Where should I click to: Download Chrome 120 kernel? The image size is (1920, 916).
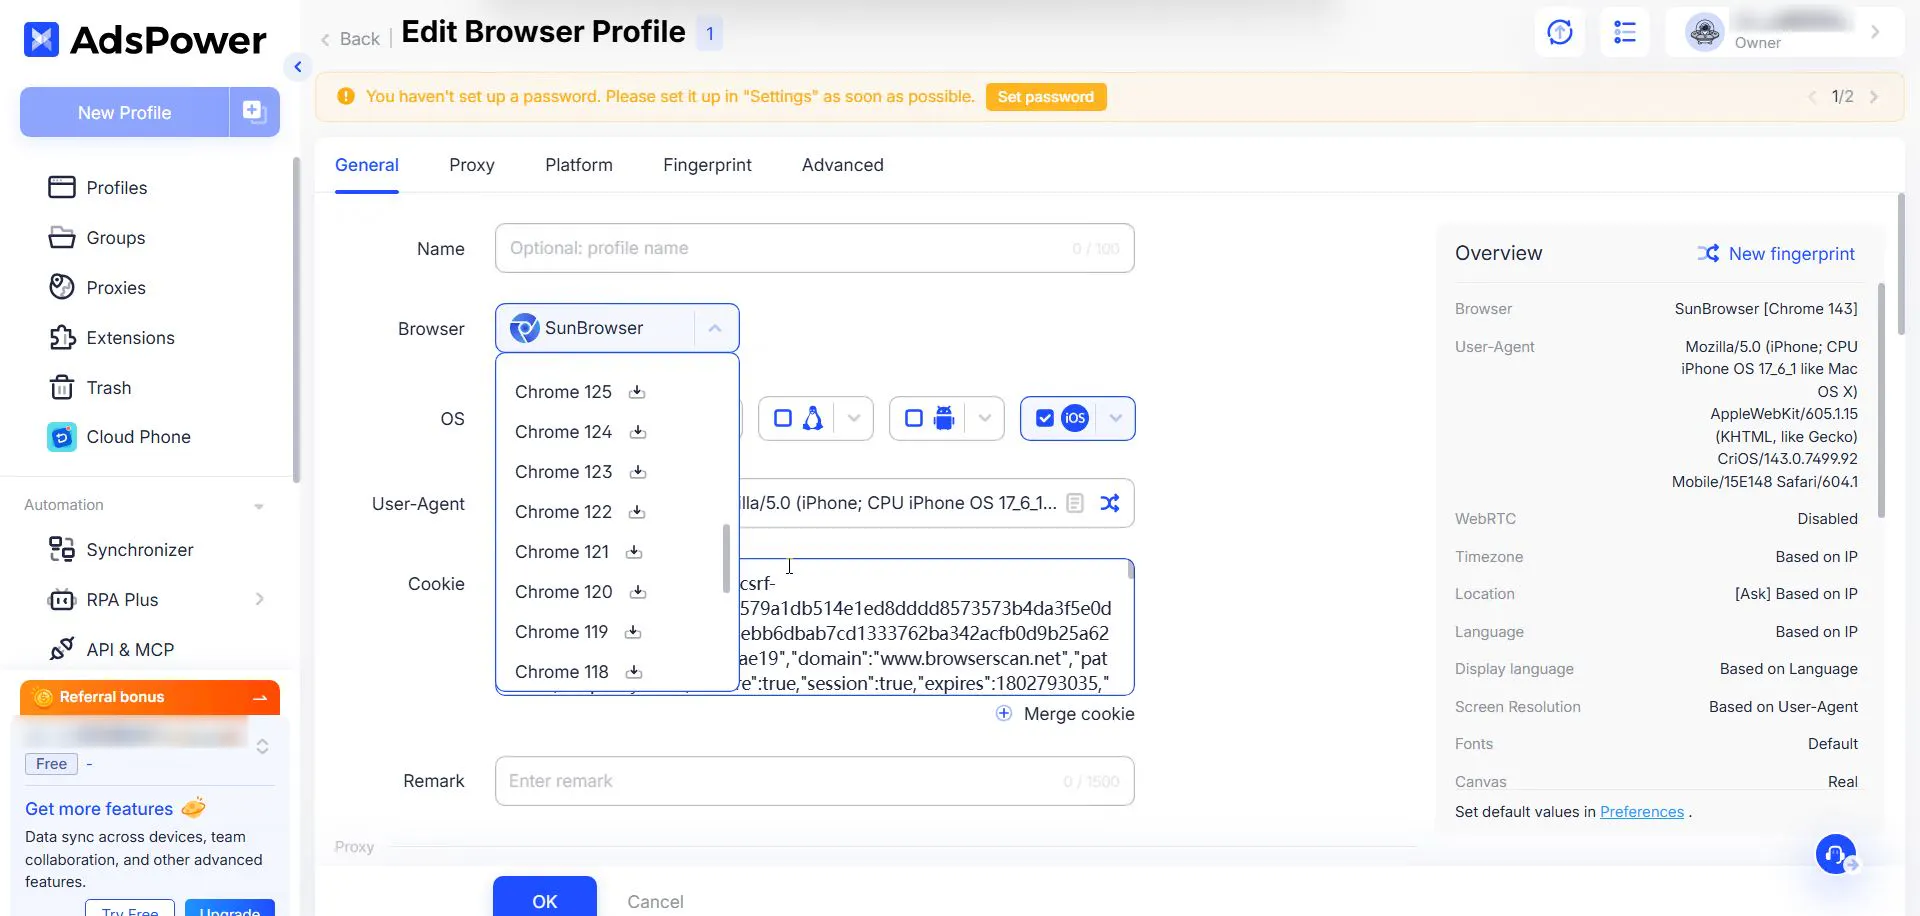point(638,592)
